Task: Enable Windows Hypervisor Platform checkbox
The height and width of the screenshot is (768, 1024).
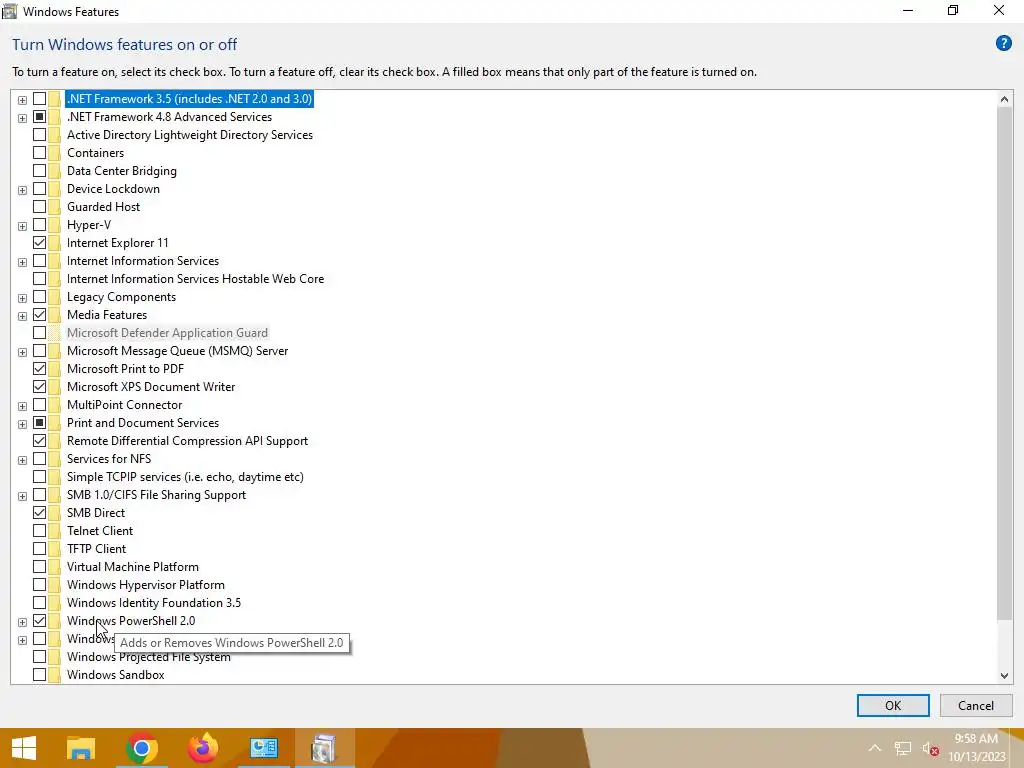Action: click(x=39, y=584)
